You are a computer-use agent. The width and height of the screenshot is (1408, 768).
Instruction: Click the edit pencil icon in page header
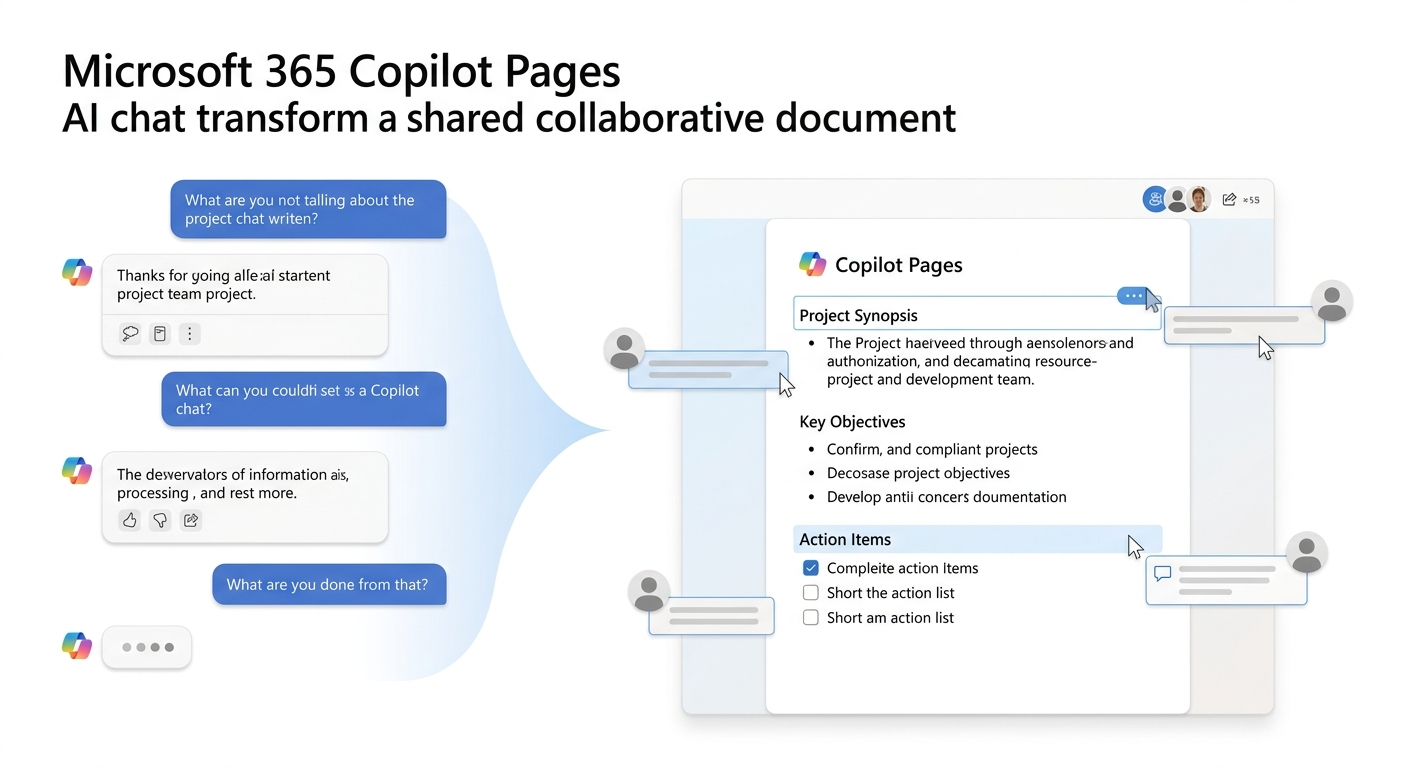(1229, 199)
